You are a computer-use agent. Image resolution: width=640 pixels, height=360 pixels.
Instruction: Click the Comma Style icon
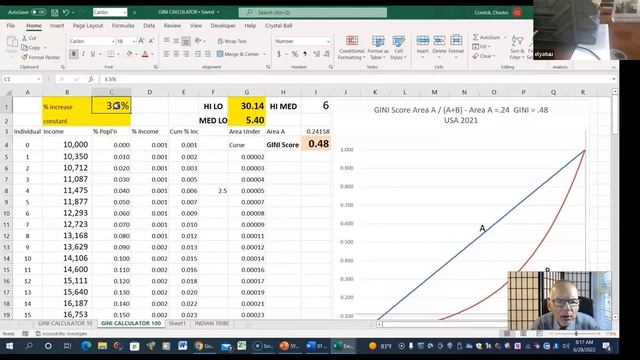305,54
